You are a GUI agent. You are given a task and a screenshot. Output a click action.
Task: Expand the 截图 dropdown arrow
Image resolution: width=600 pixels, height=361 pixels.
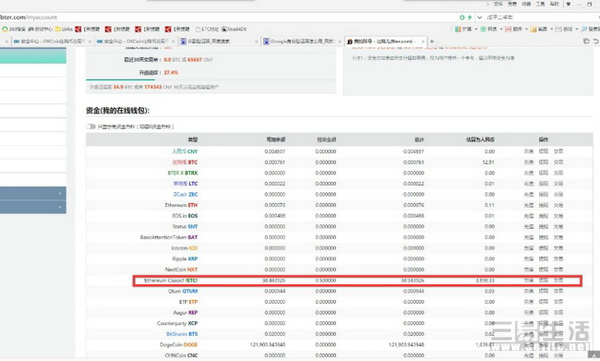point(551,29)
